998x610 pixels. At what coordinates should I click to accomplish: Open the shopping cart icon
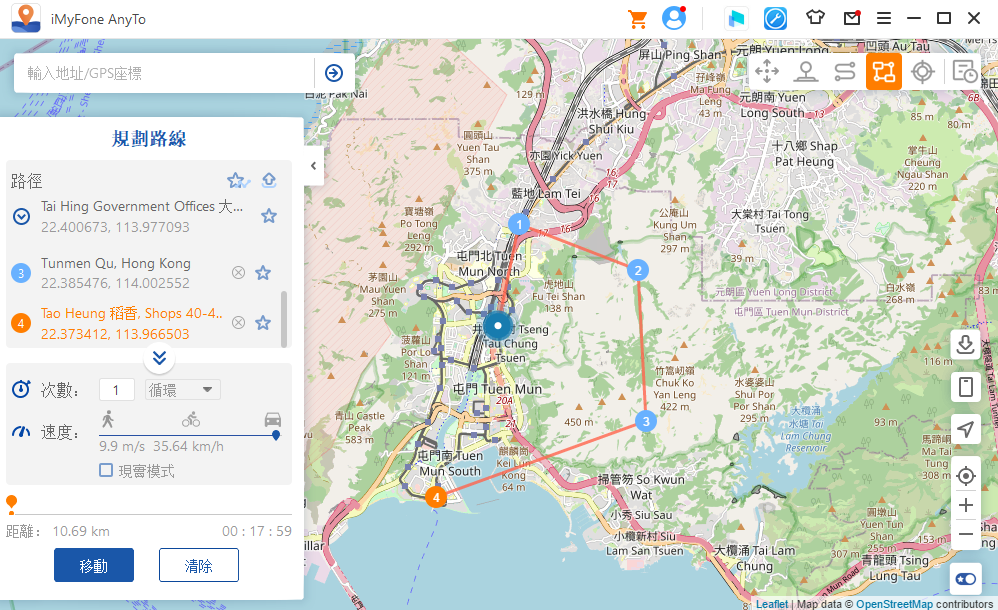click(637, 19)
